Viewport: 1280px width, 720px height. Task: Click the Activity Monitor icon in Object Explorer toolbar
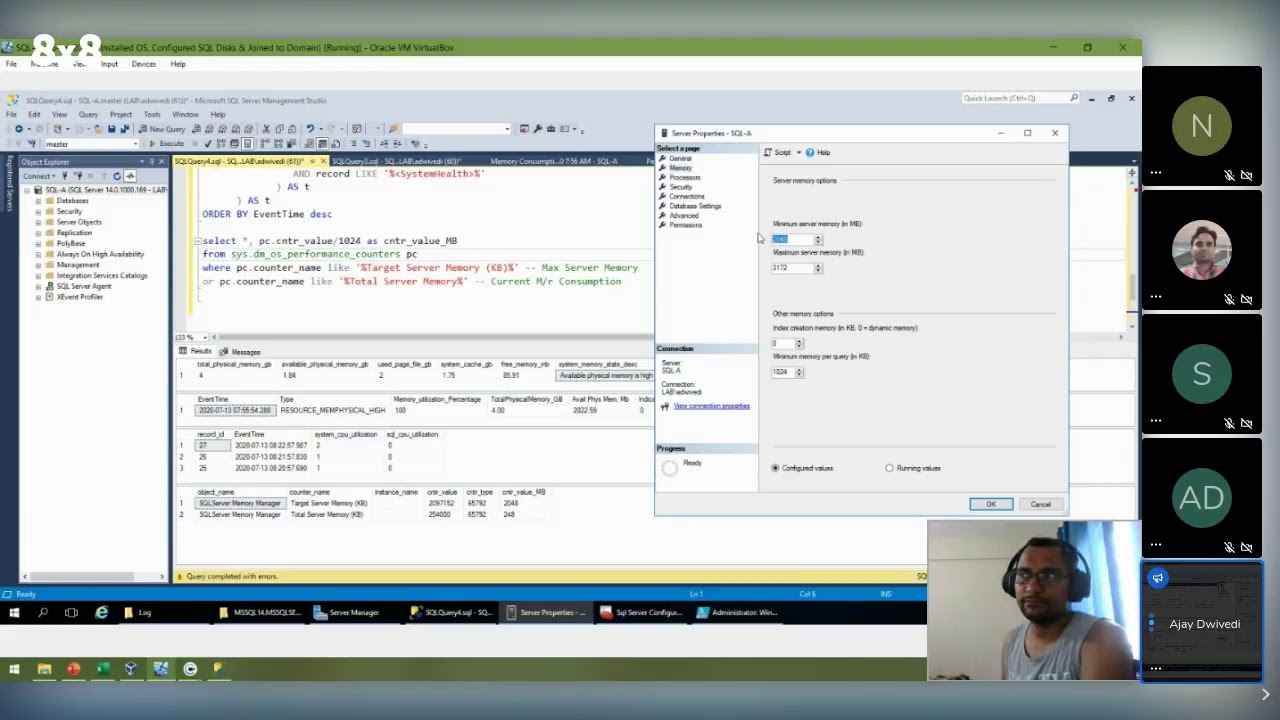[x=130, y=176]
